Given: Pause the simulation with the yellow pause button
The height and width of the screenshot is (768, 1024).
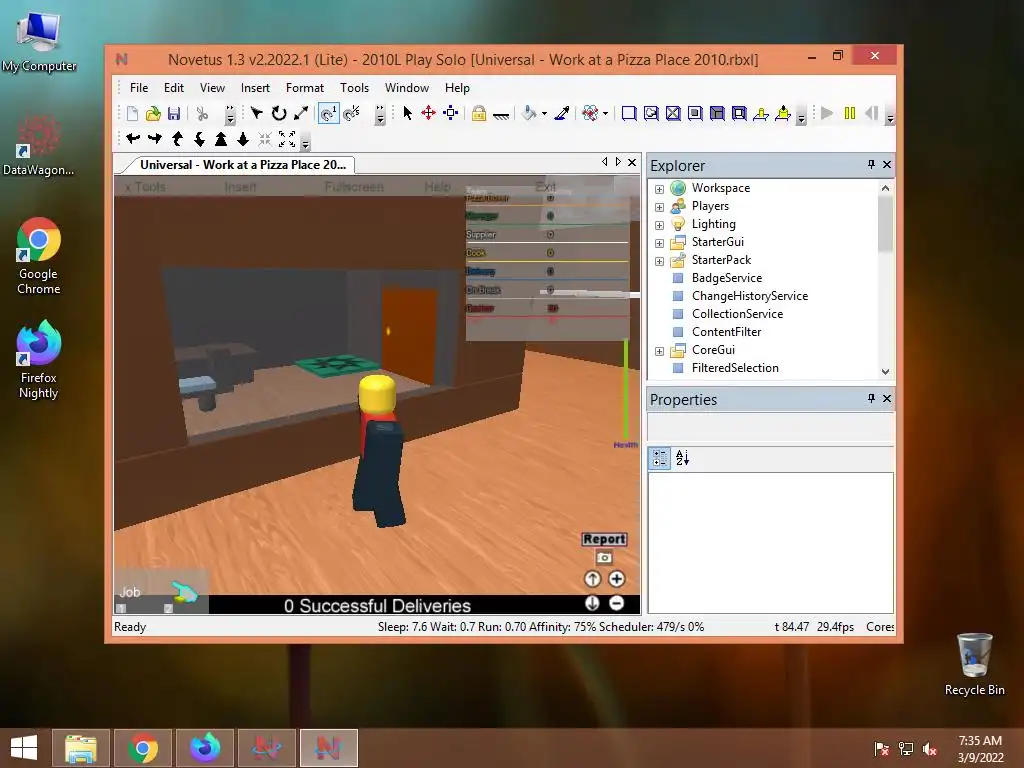Looking at the screenshot, I should [850, 114].
